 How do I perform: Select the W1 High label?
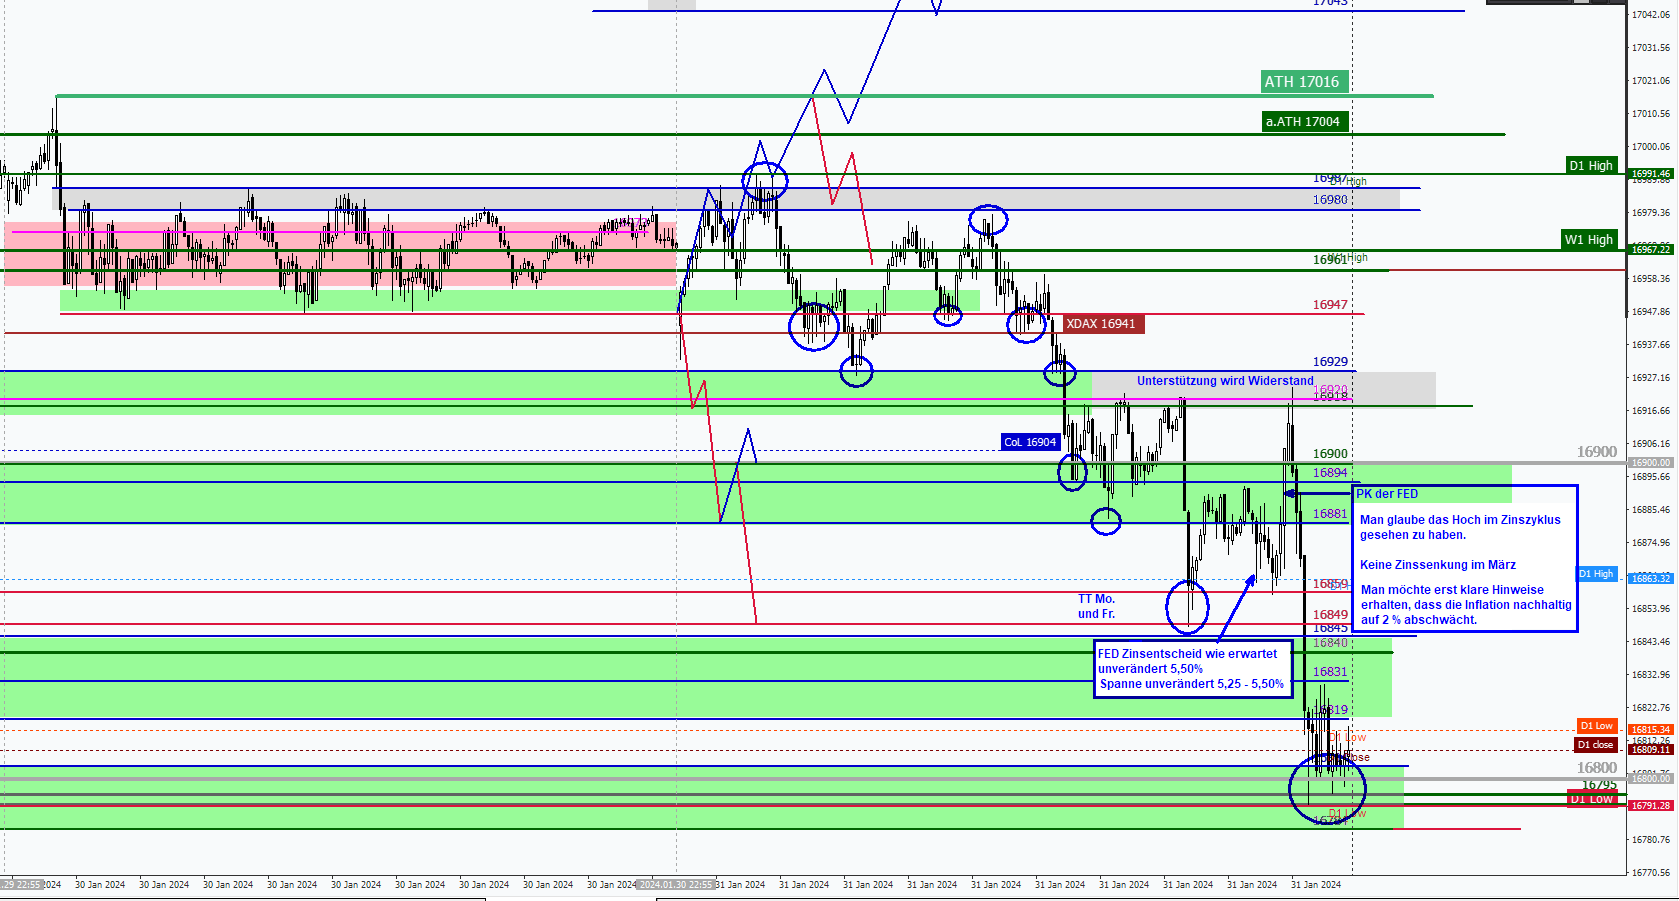[x=1588, y=240]
